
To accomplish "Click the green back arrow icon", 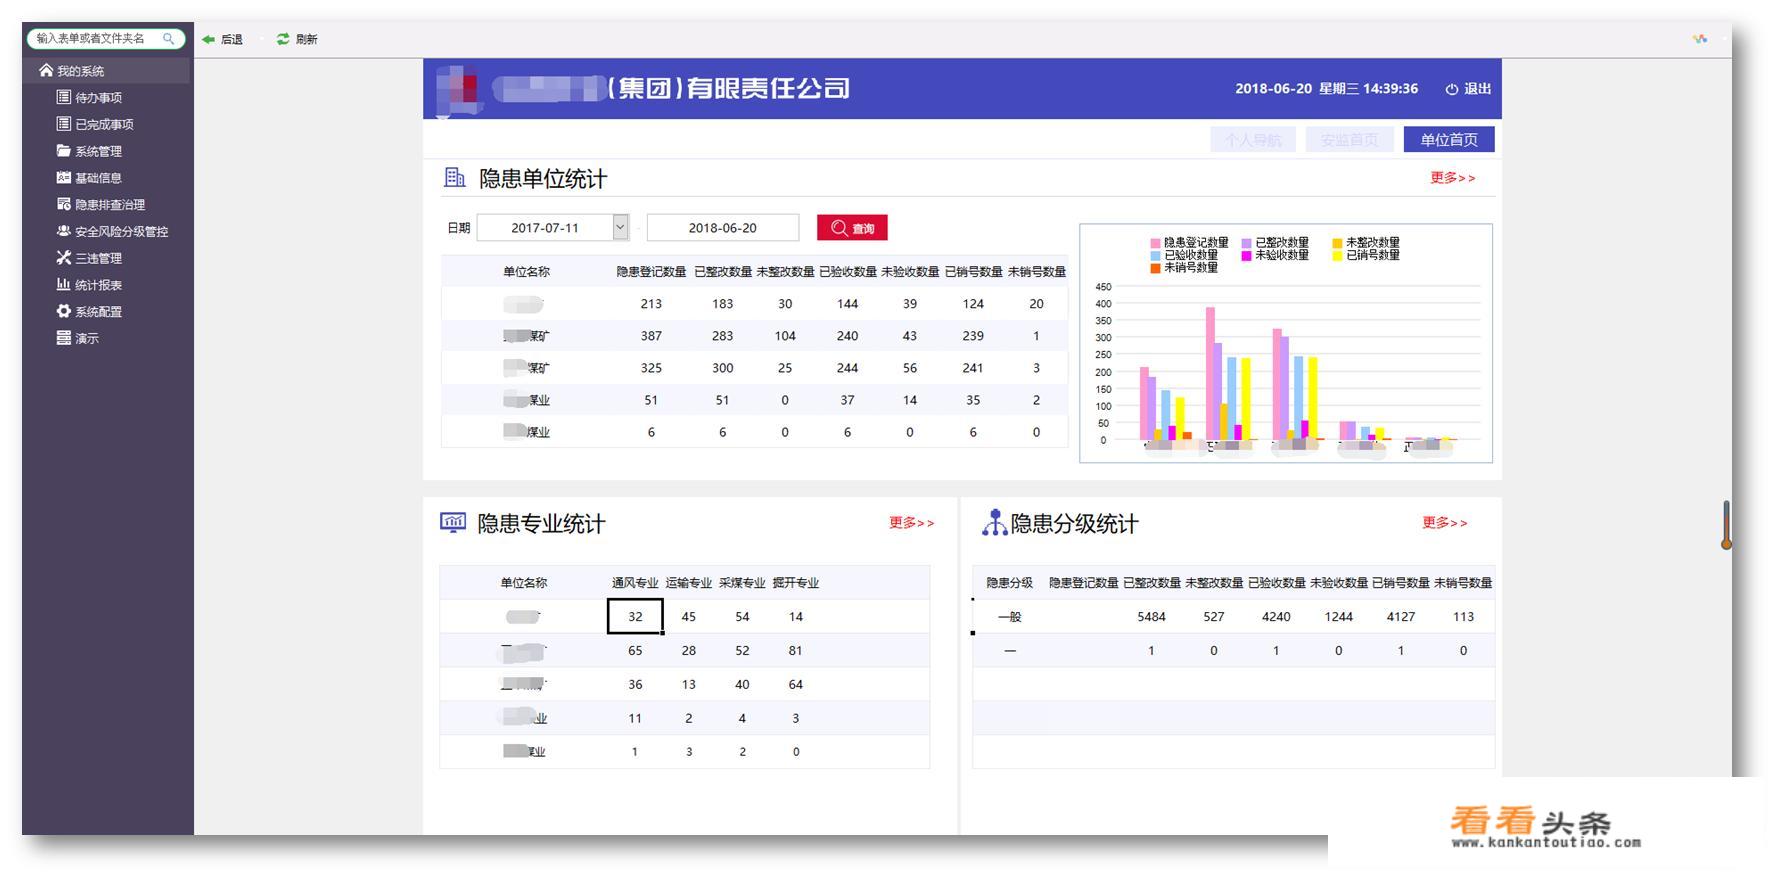I will coord(208,39).
